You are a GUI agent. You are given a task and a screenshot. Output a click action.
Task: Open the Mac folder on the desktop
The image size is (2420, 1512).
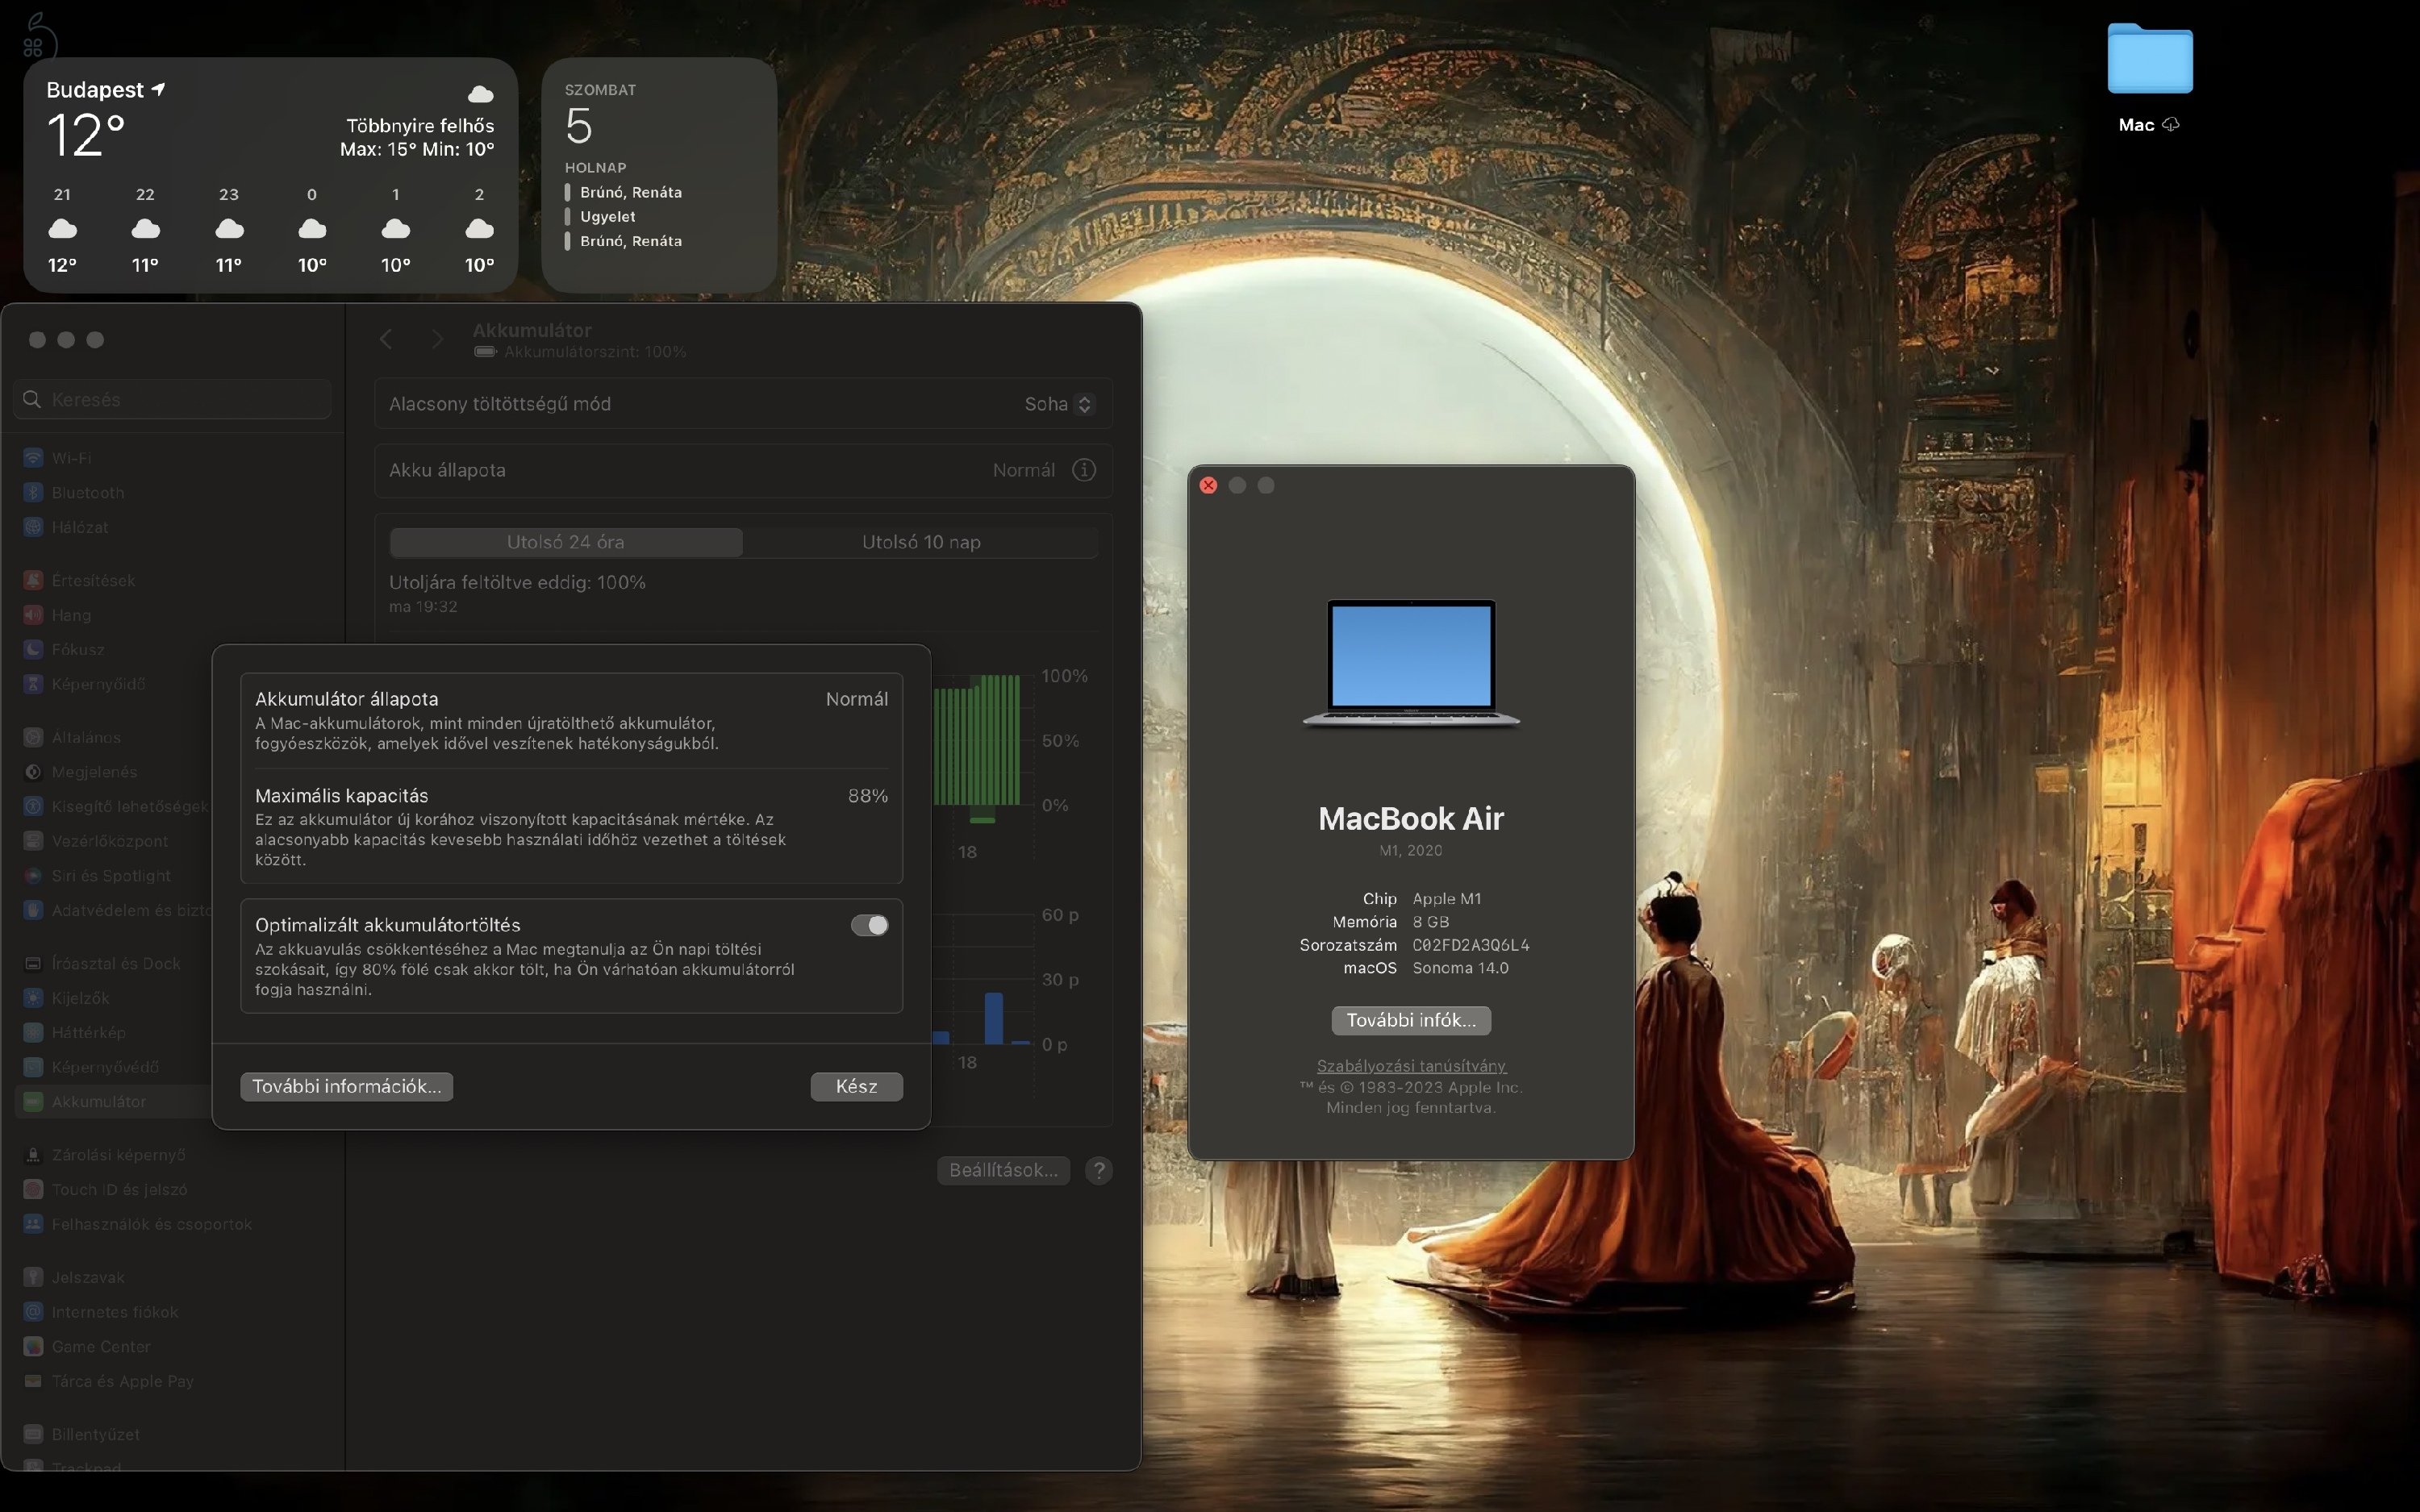click(2149, 59)
